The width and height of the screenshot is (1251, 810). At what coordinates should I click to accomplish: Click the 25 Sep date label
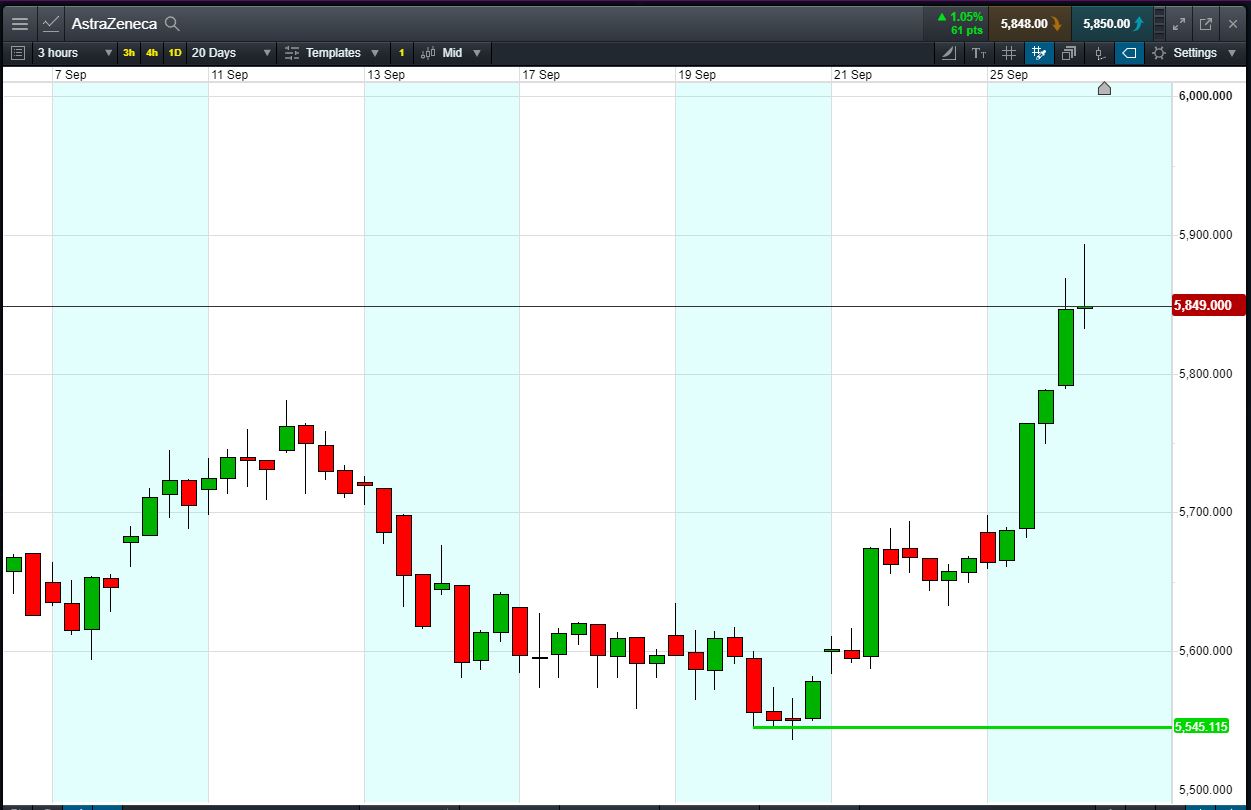(1009, 75)
